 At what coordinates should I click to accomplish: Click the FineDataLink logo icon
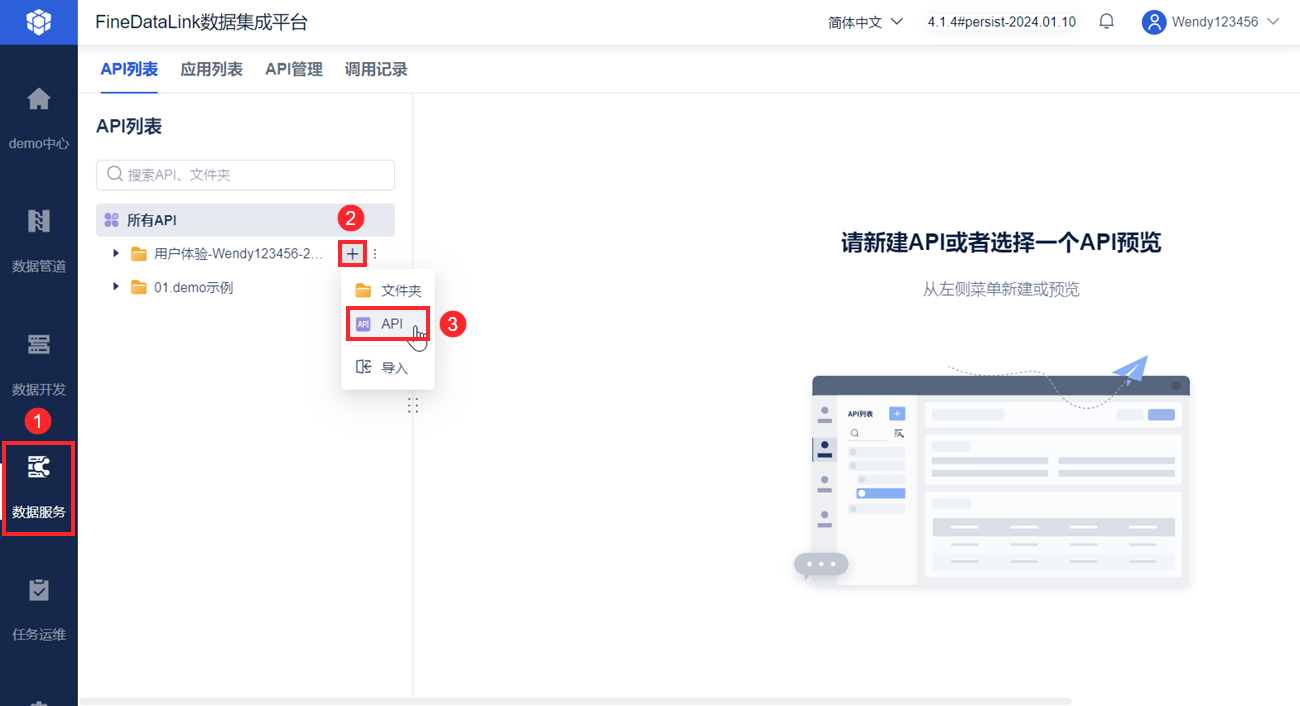click(x=38, y=22)
